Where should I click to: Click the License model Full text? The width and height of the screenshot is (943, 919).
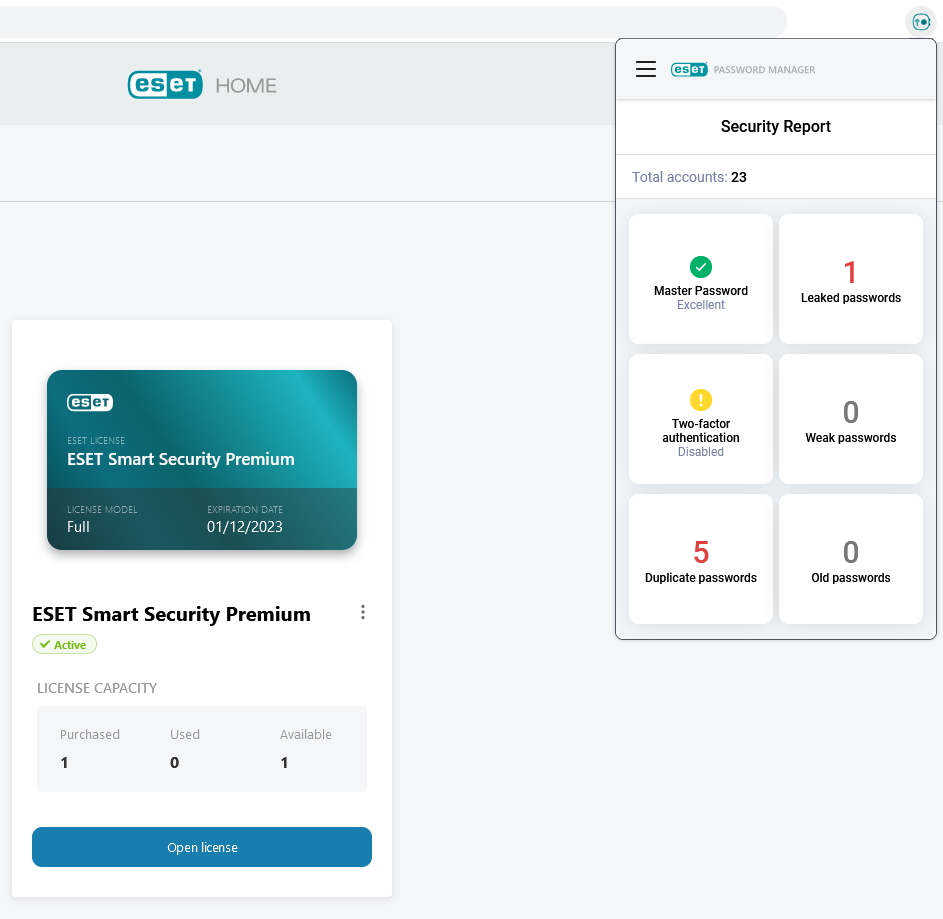pyautogui.click(x=78, y=527)
